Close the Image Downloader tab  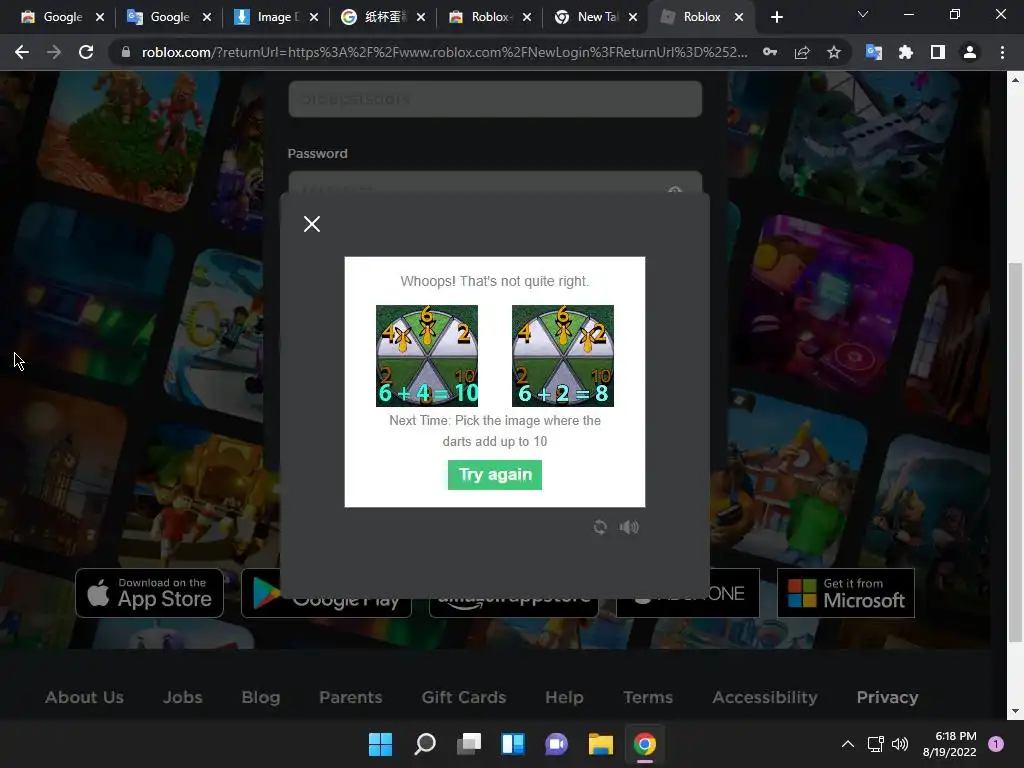coord(314,17)
